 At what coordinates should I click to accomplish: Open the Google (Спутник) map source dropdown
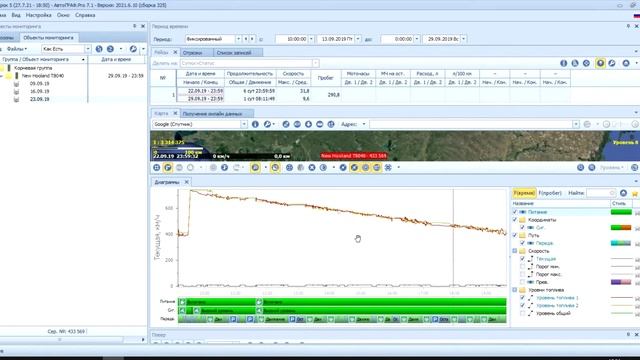(x=244, y=124)
